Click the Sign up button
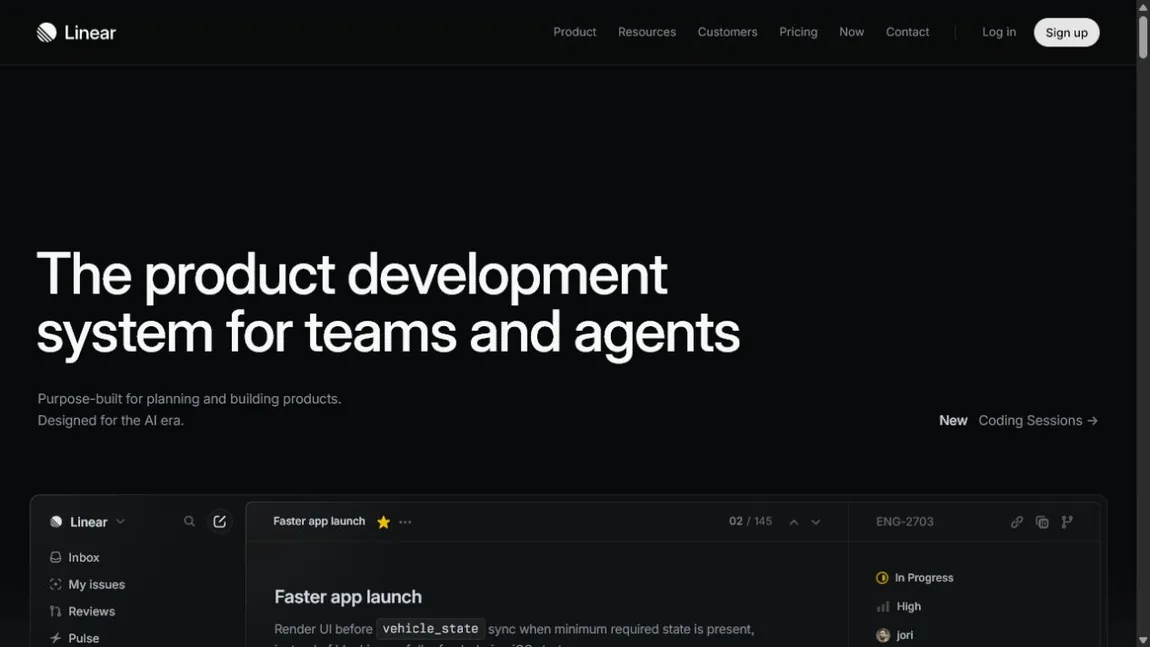The image size is (1150, 647). 1066,32
